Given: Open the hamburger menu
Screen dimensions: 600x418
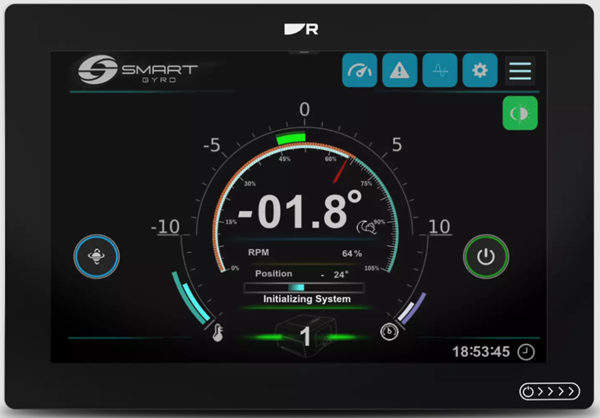Looking at the screenshot, I should pyautogui.click(x=520, y=71).
